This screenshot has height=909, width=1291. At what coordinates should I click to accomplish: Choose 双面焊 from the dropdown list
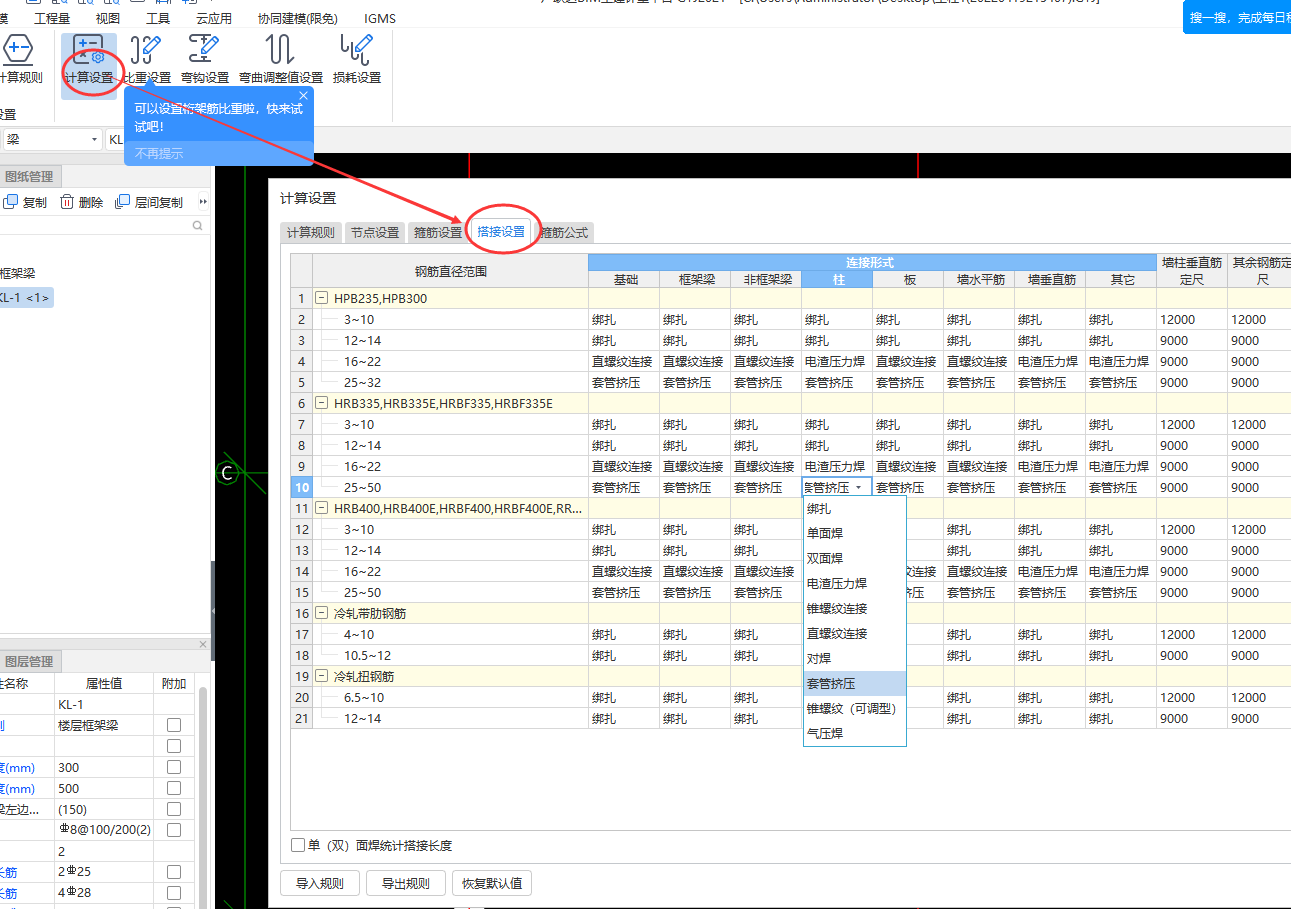click(854, 558)
